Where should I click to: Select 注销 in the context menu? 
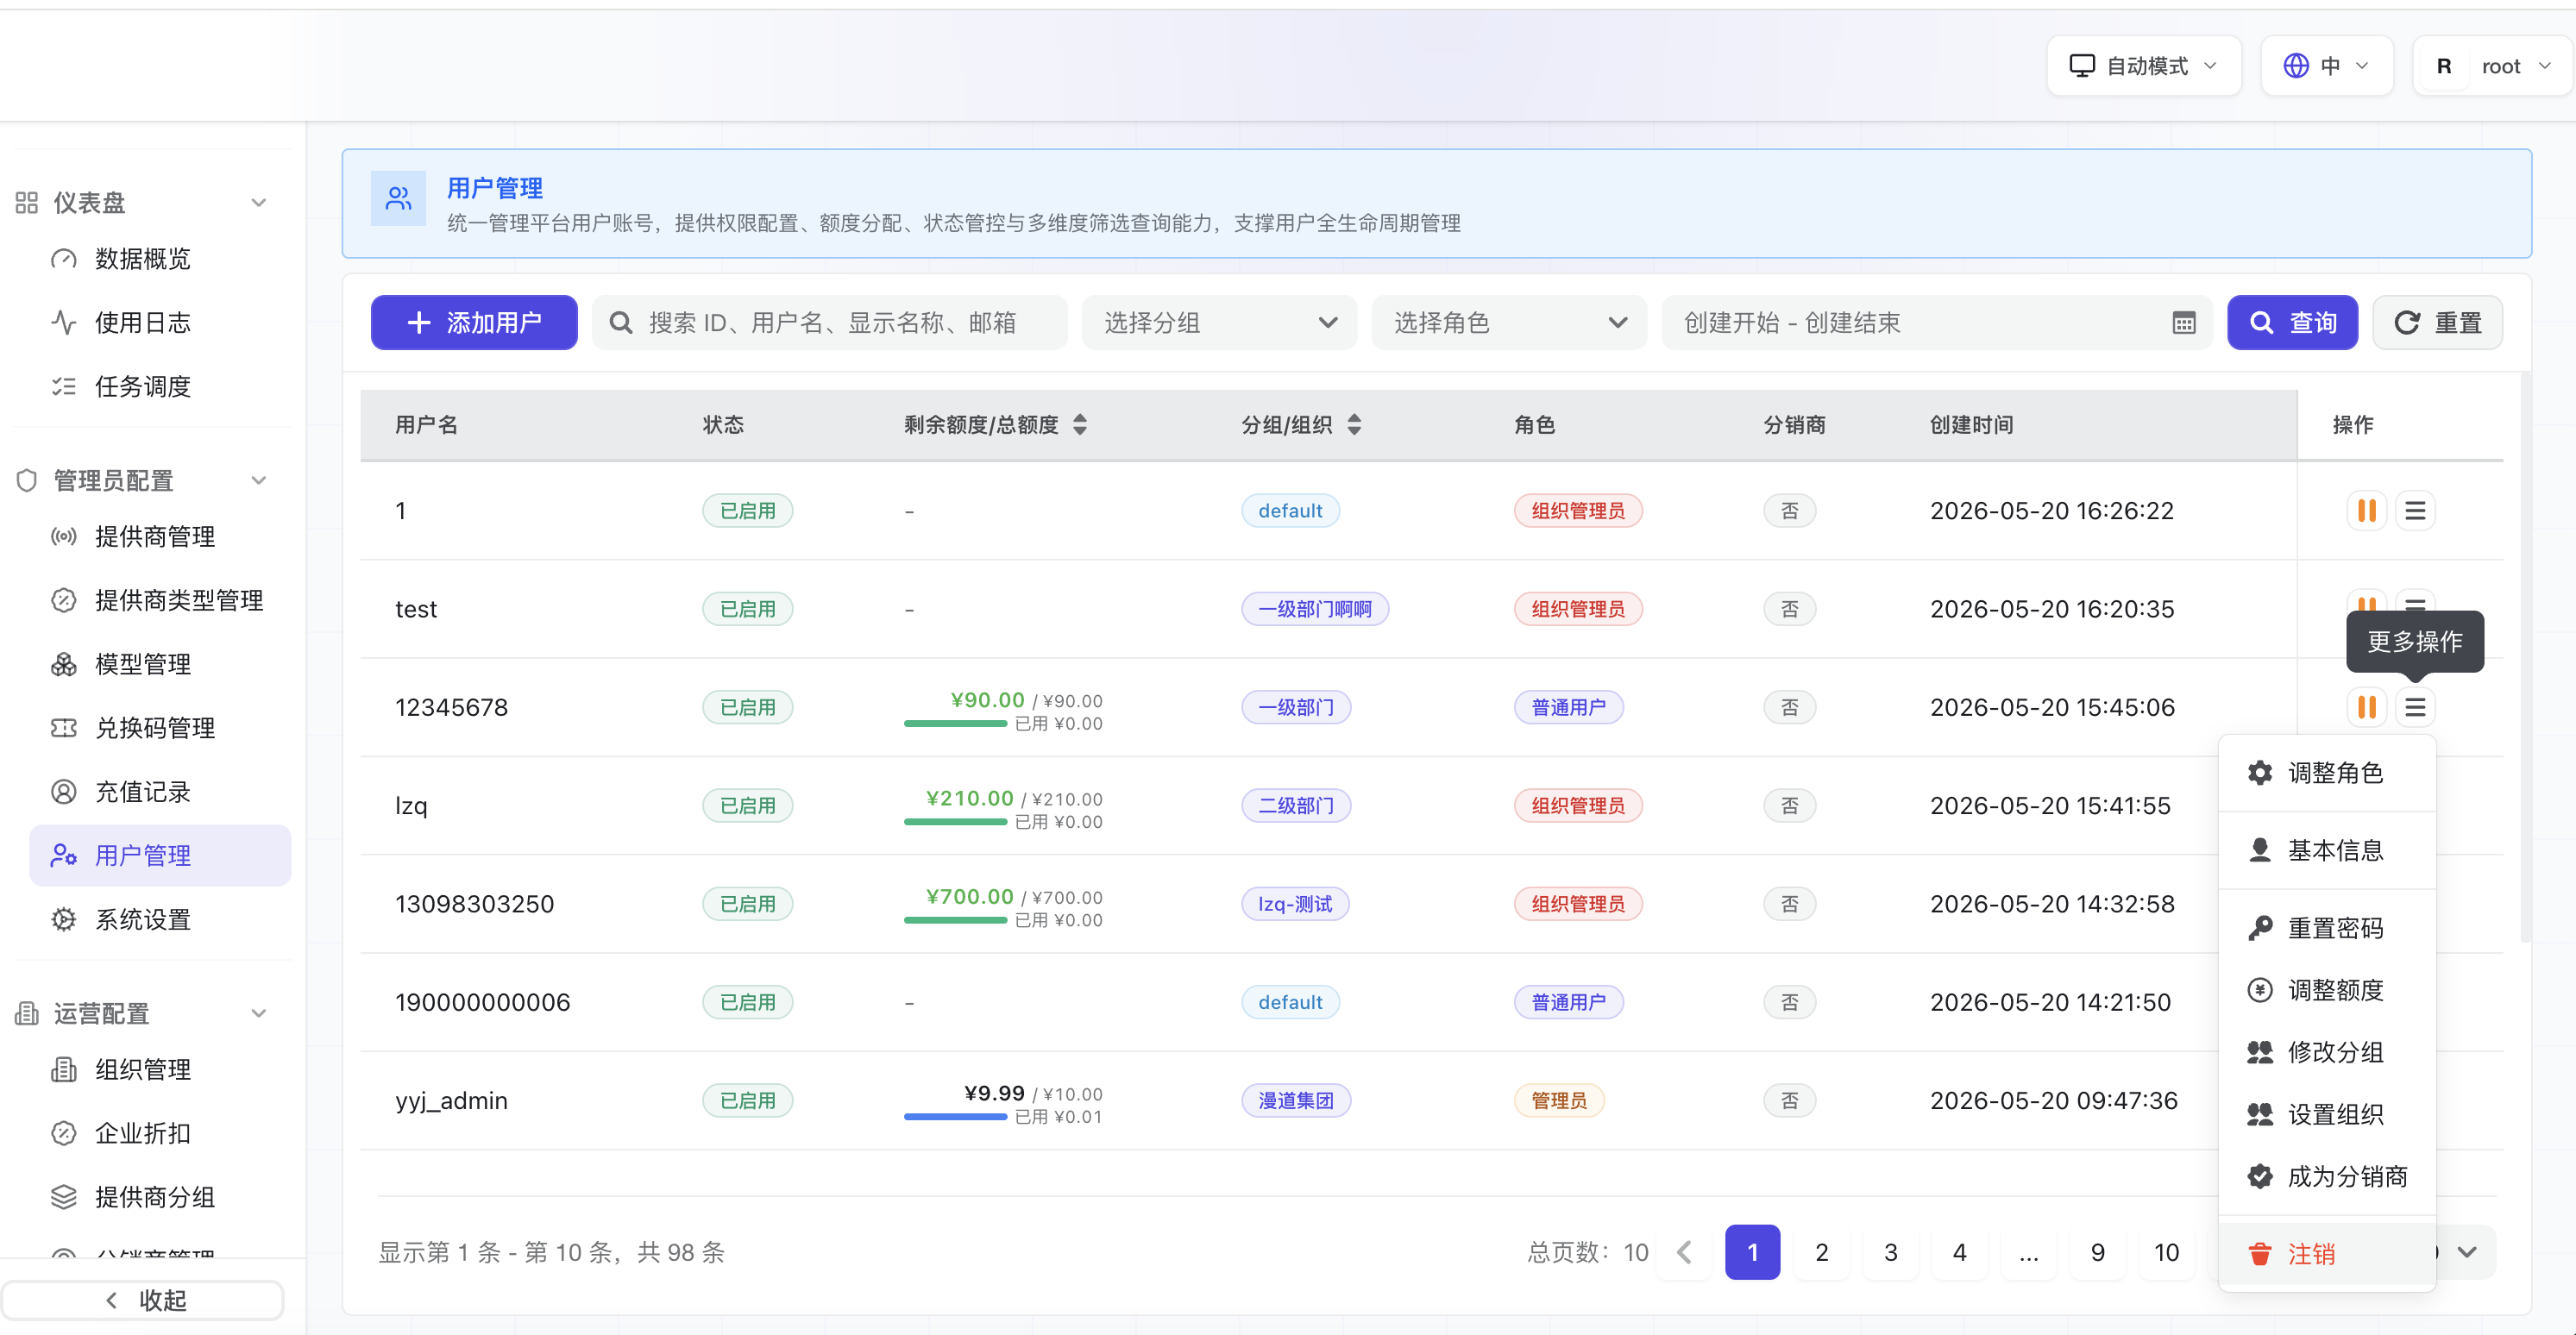2327,1254
